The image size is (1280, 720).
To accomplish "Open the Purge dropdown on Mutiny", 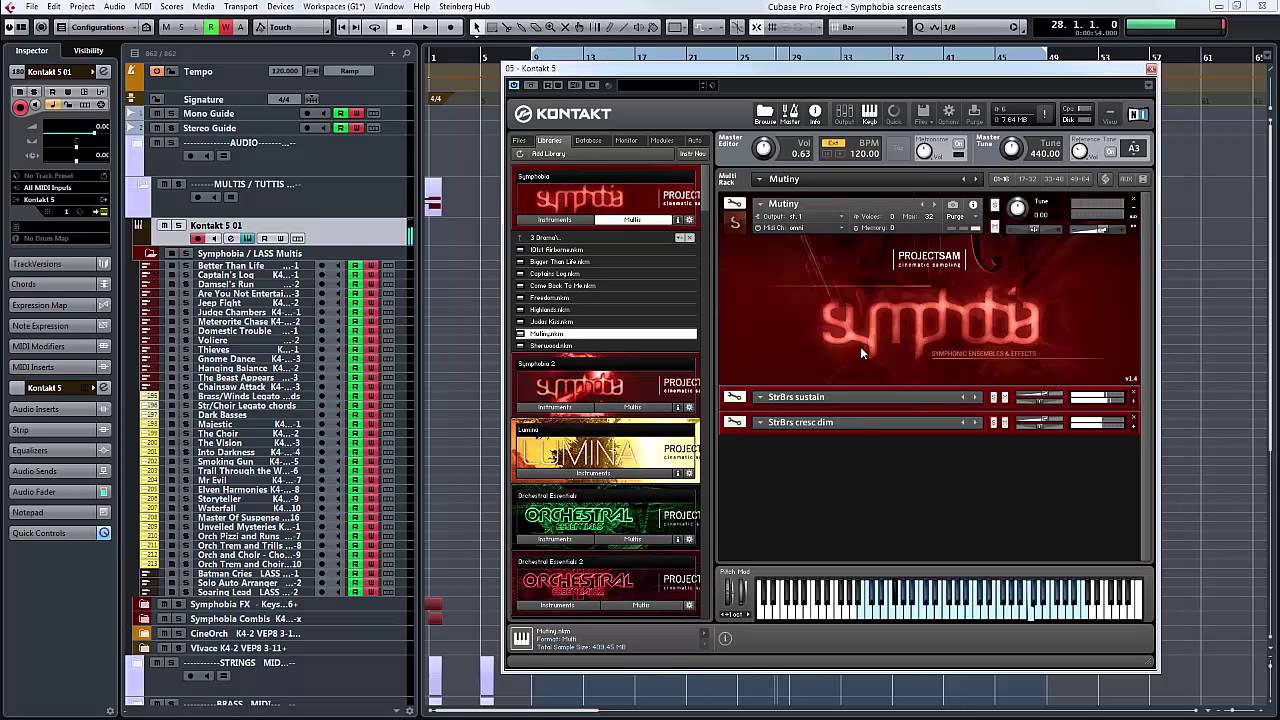I will [961, 217].
